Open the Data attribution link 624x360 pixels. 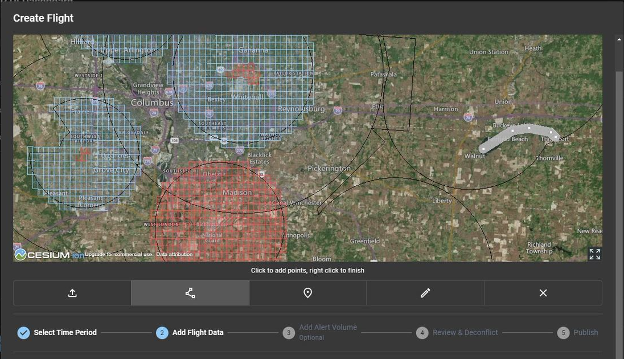174,254
